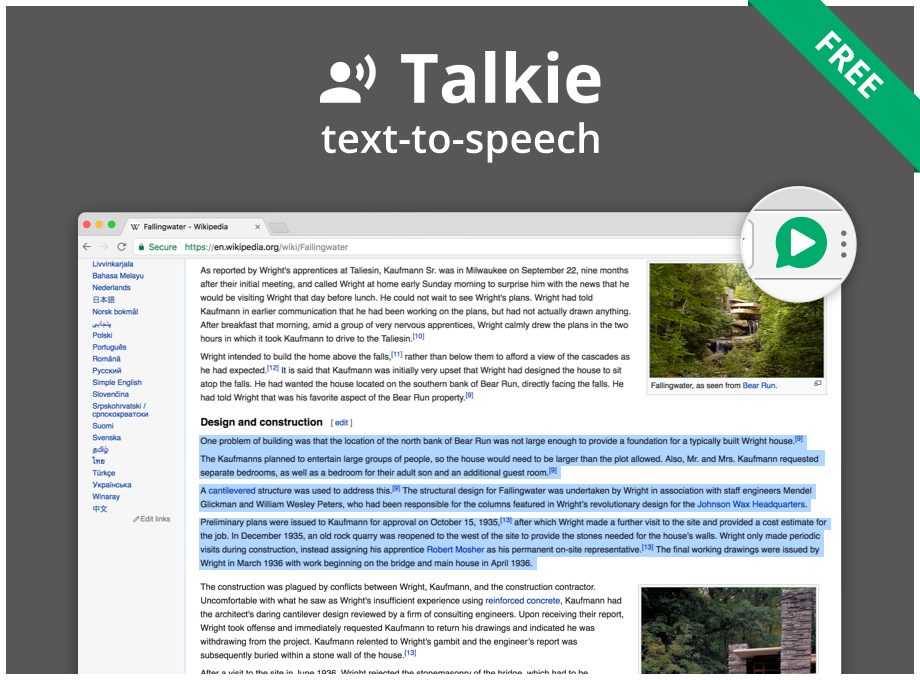
Task: Open the cantilevered link
Action: (x=232, y=490)
